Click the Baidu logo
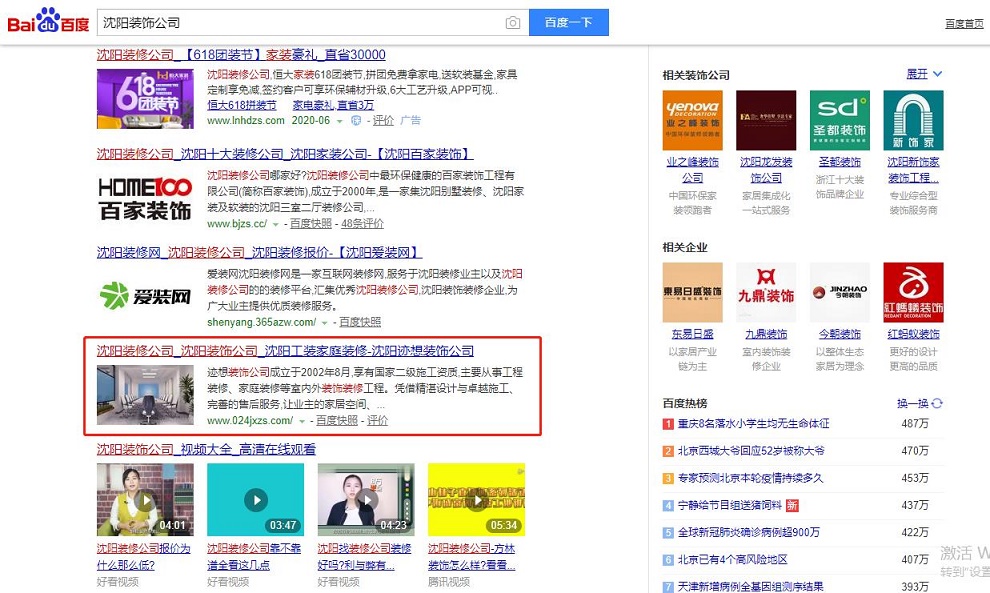The height and width of the screenshot is (593, 990). tap(48, 23)
